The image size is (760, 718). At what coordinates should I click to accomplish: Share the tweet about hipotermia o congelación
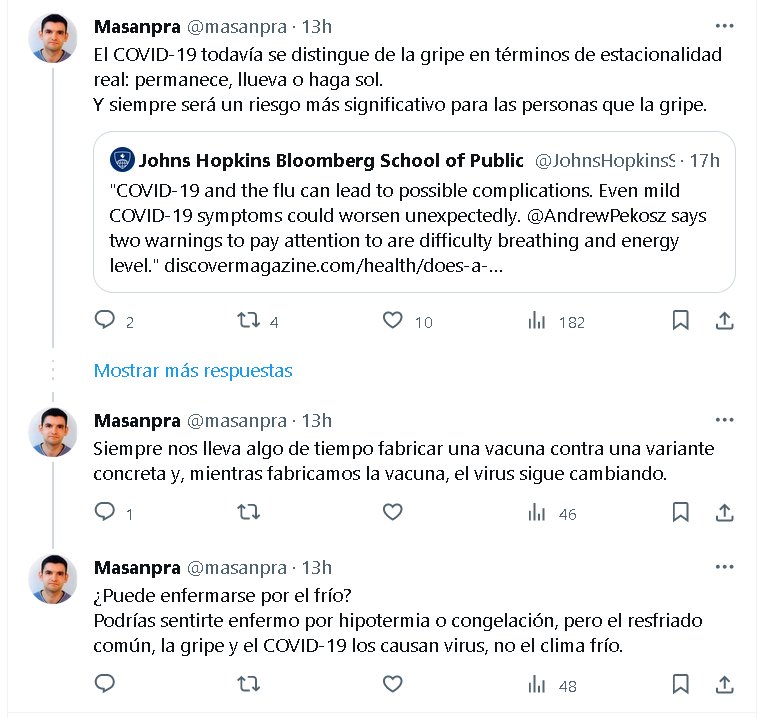click(x=724, y=684)
